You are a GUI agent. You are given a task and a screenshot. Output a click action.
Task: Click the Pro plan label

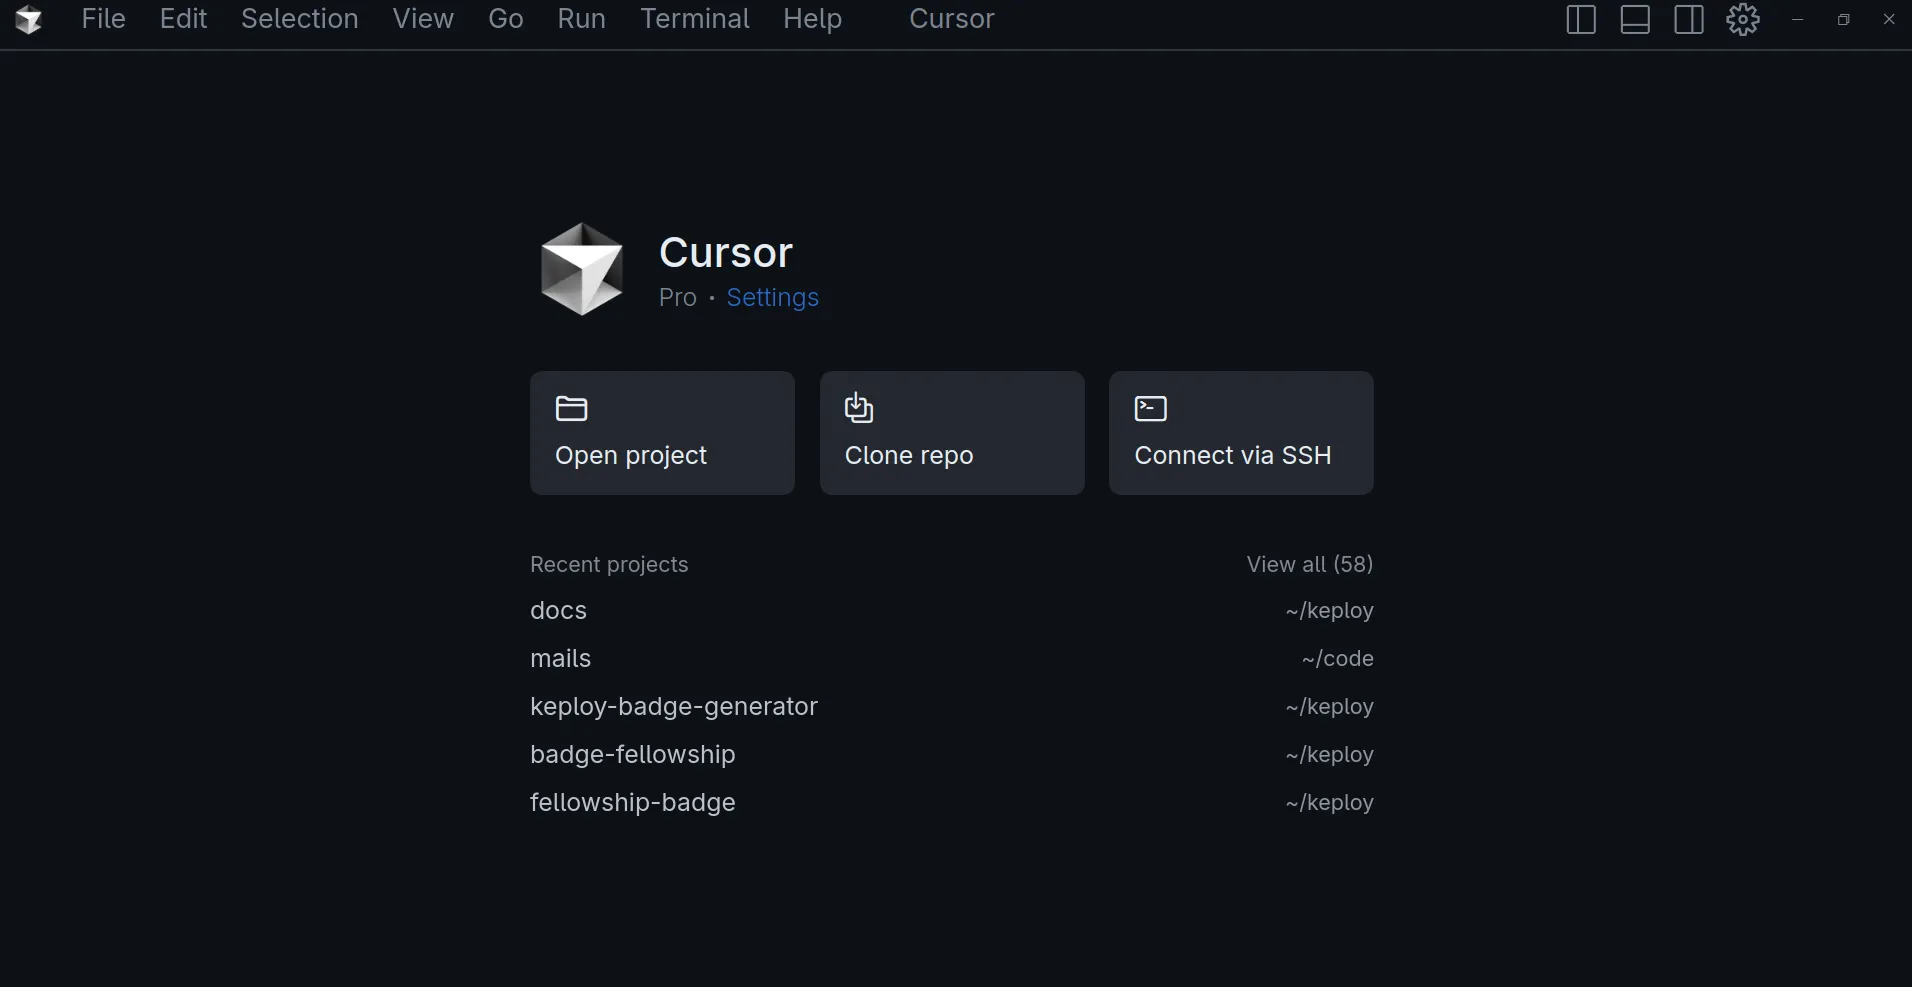678,297
